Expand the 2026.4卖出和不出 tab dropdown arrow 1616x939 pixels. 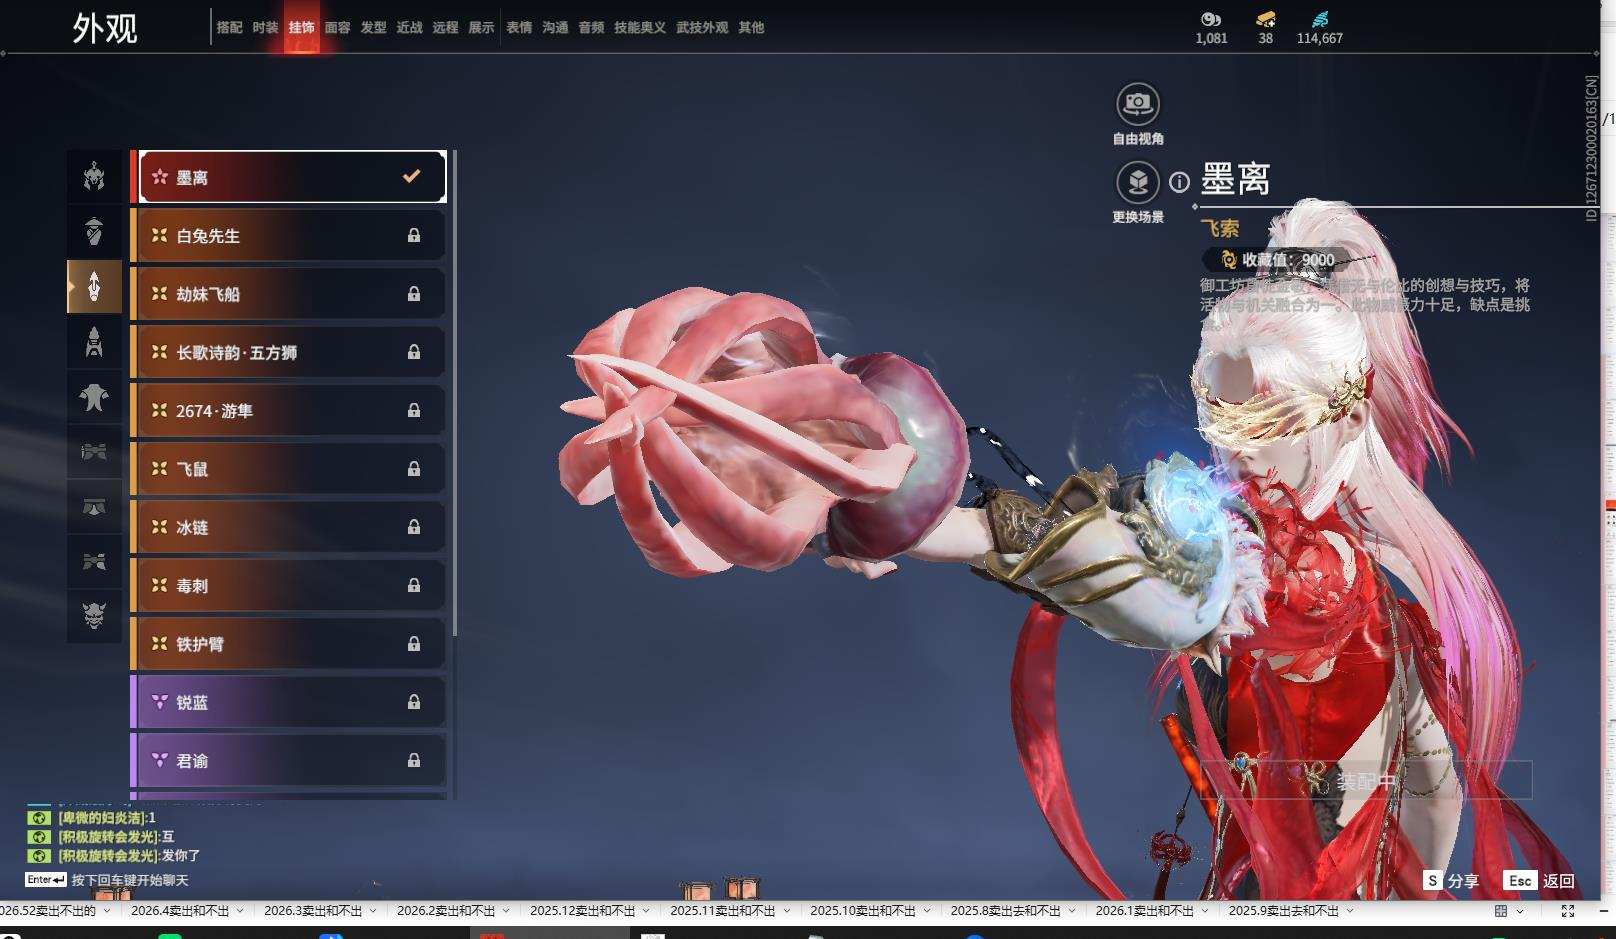pos(240,911)
